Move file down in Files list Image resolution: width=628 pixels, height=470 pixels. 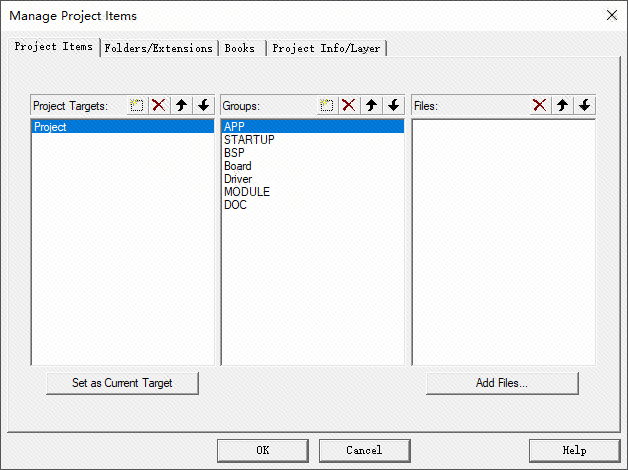pos(585,105)
